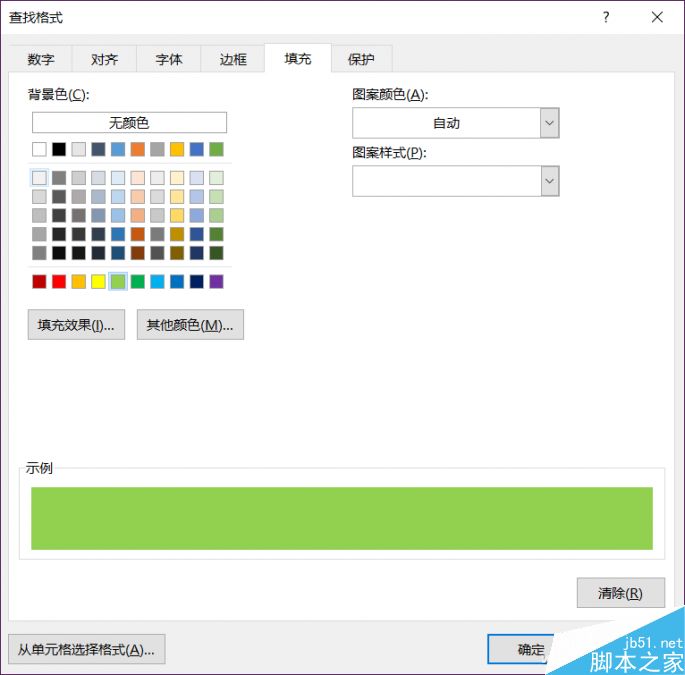The image size is (685, 675).
Task: Pick the orange swatch in the top color row
Action: point(137,149)
